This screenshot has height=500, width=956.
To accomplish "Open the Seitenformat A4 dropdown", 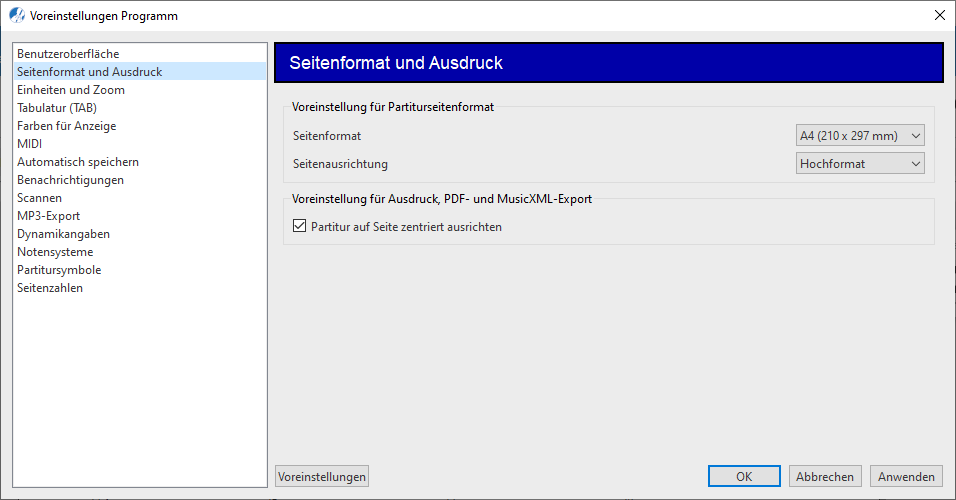I will 860,136.
